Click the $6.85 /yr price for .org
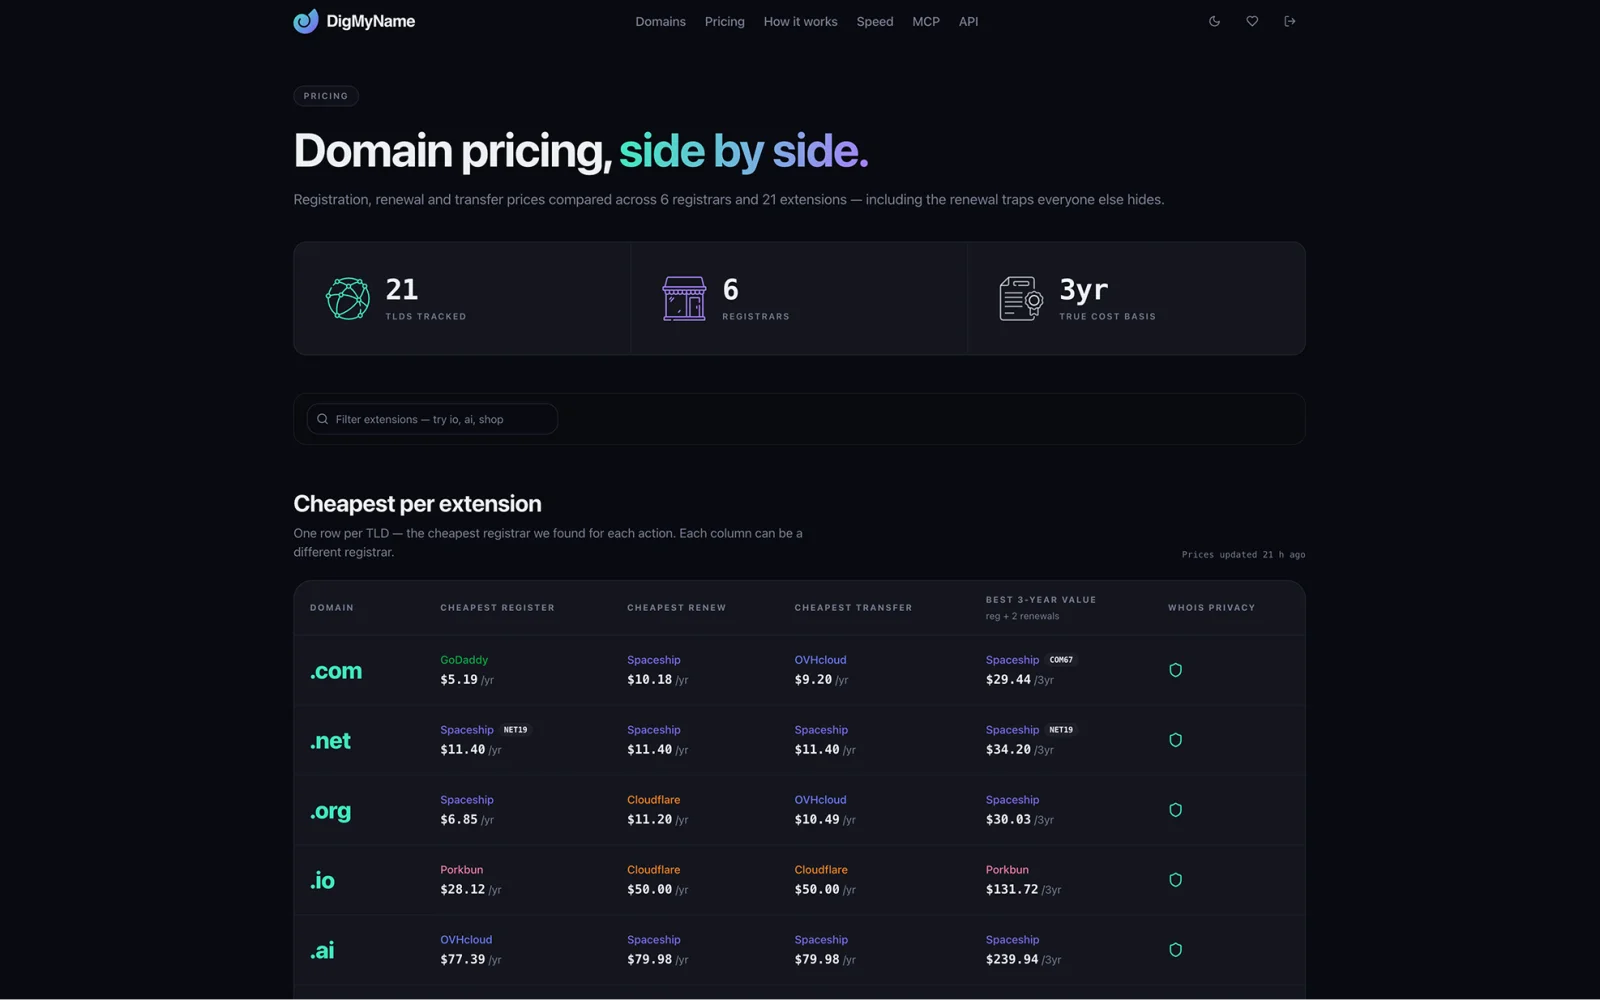Screen dimensions: 1600x1000 [x=467, y=820]
